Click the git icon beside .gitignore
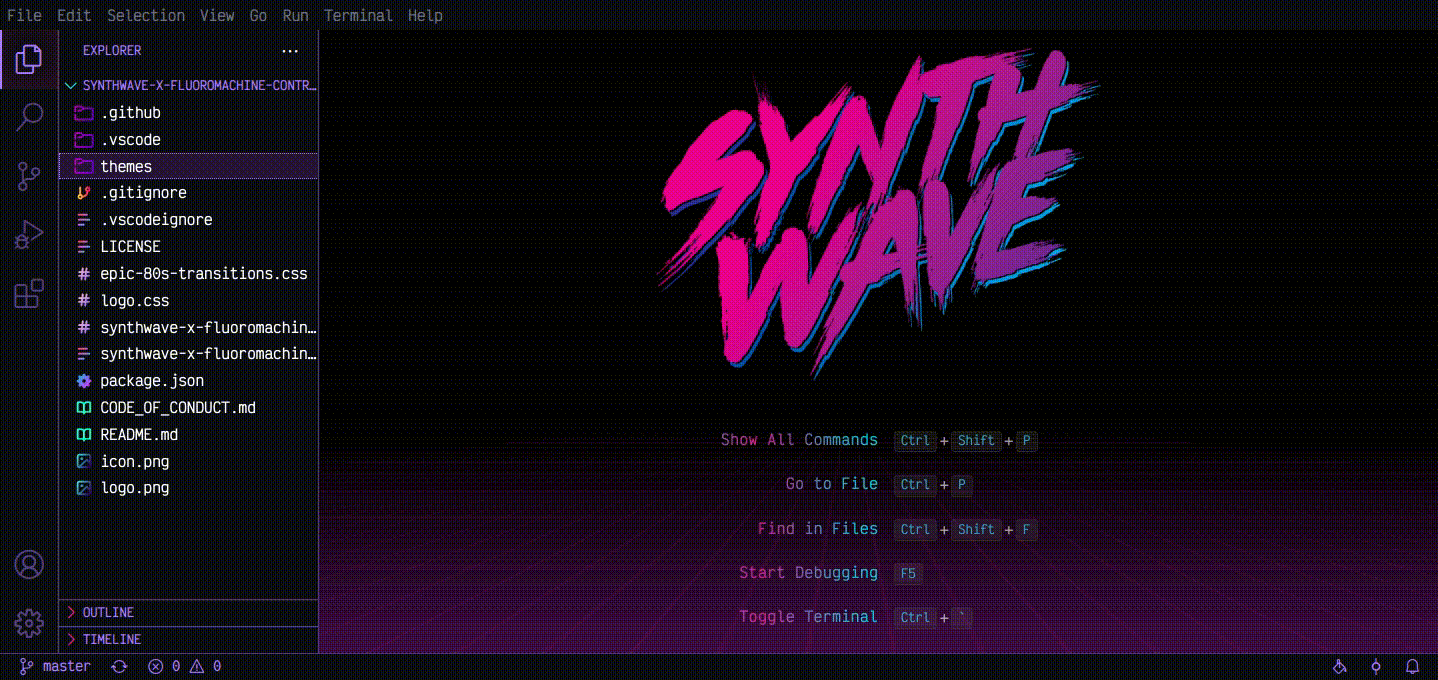The width and height of the screenshot is (1438, 680). pyautogui.click(x=84, y=193)
